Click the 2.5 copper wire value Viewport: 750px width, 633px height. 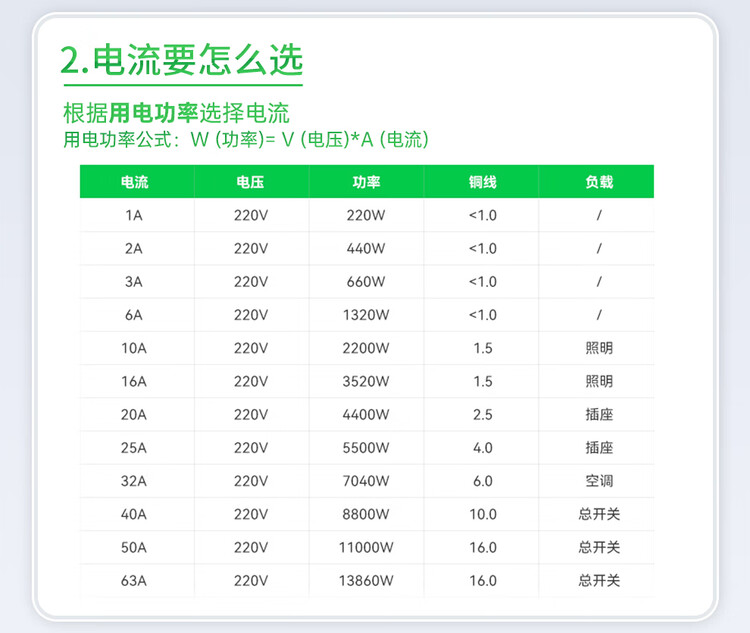tap(483, 414)
